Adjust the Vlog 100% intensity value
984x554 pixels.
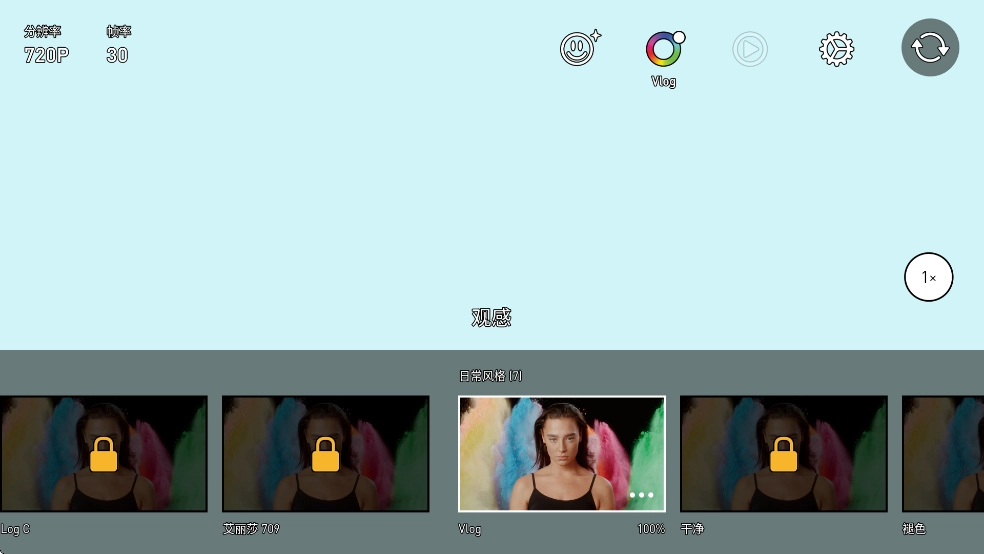pos(650,528)
